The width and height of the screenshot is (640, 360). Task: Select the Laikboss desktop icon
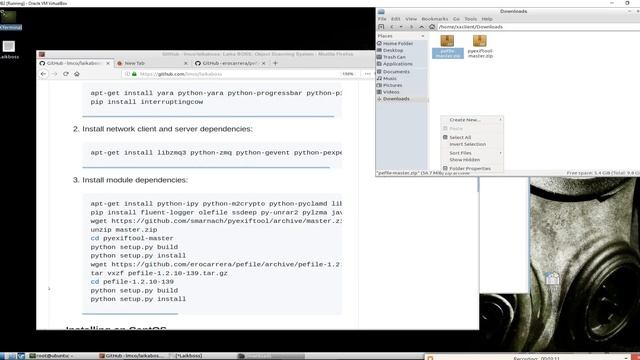[9, 50]
